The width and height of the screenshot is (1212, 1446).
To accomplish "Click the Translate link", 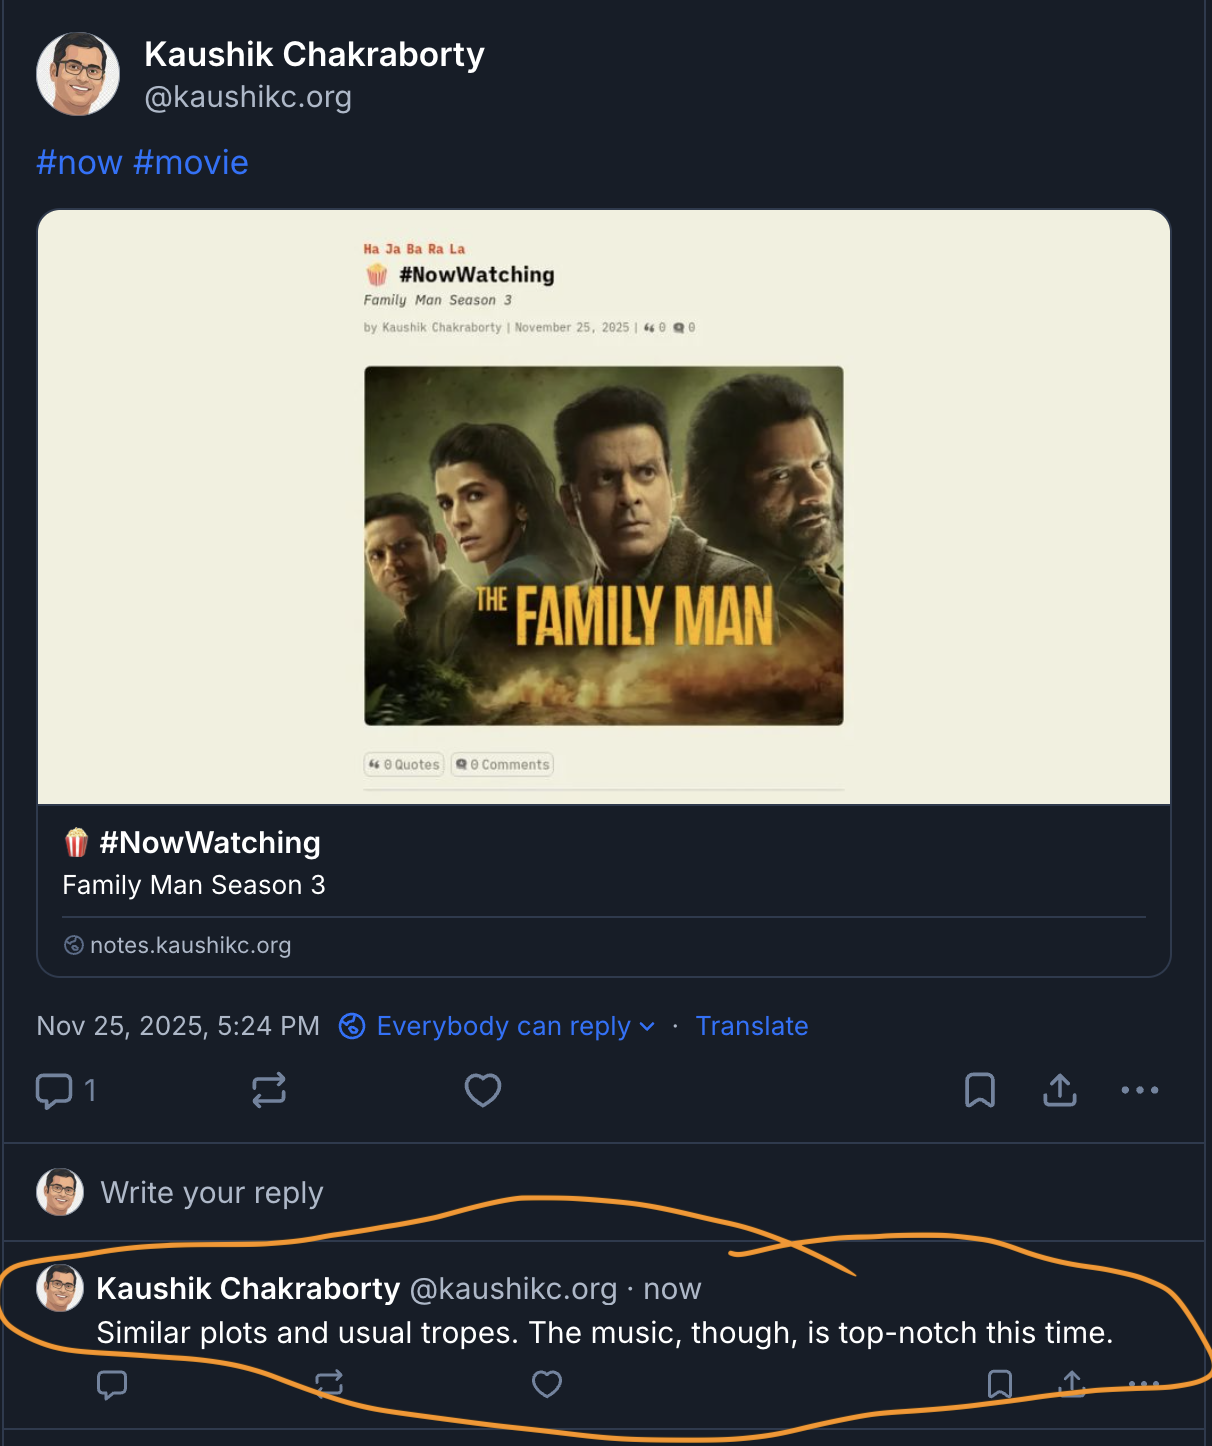I will (x=752, y=1026).
